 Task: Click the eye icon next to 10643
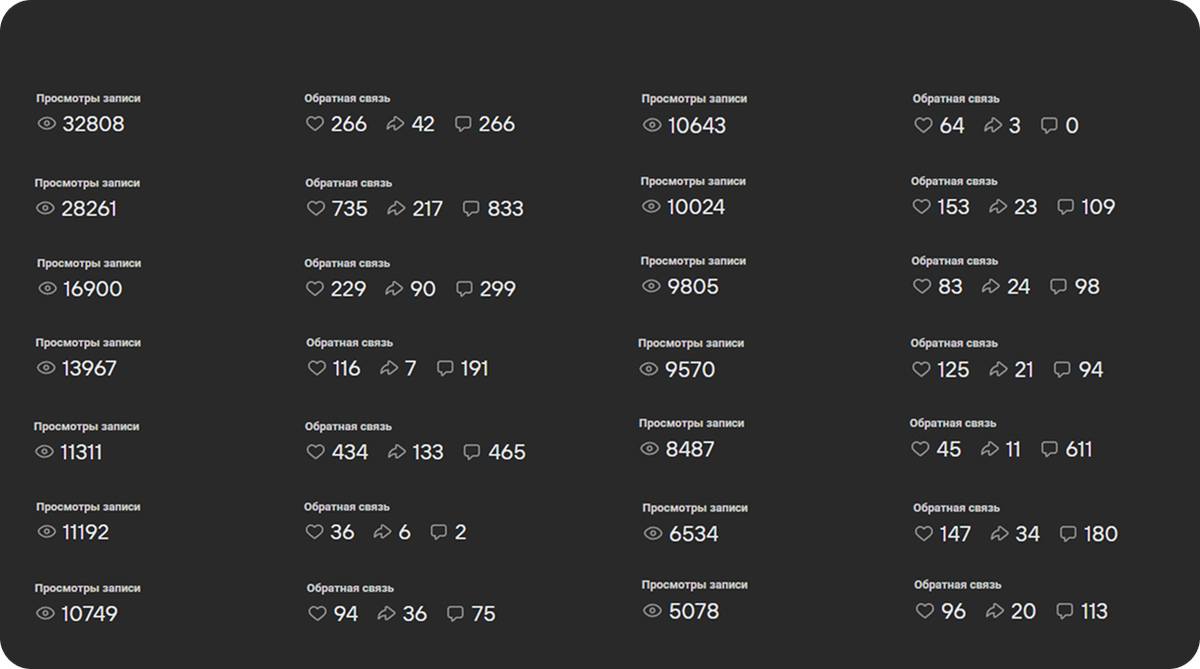tap(652, 125)
